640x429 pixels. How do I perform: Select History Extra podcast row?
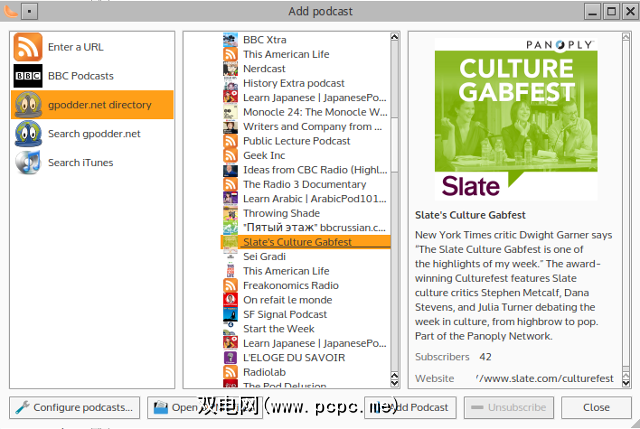tap(306, 83)
